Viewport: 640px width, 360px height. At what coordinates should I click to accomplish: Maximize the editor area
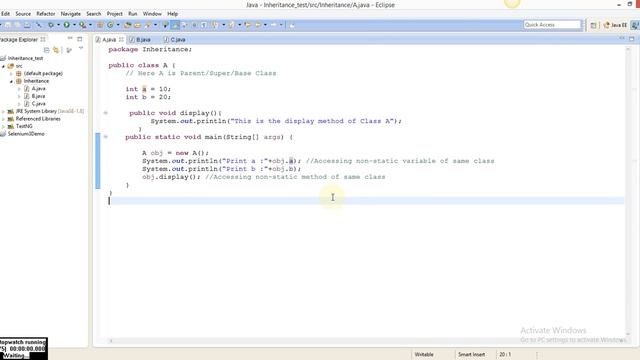click(631, 39)
